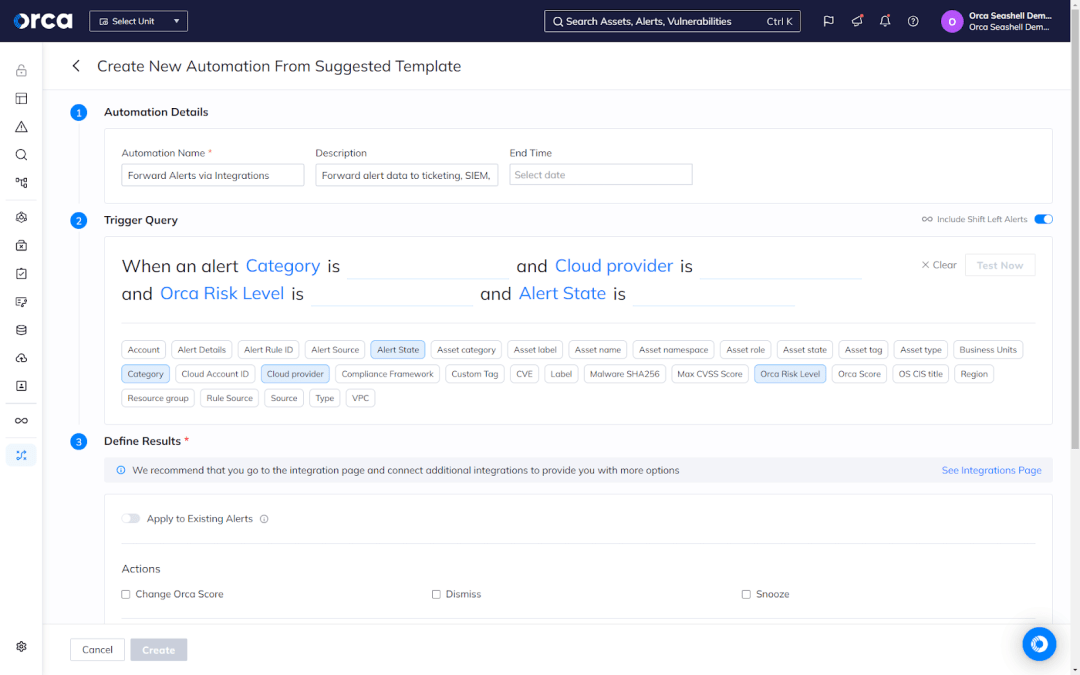
Task: Open announcements megaphone icon
Action: pos(857,21)
